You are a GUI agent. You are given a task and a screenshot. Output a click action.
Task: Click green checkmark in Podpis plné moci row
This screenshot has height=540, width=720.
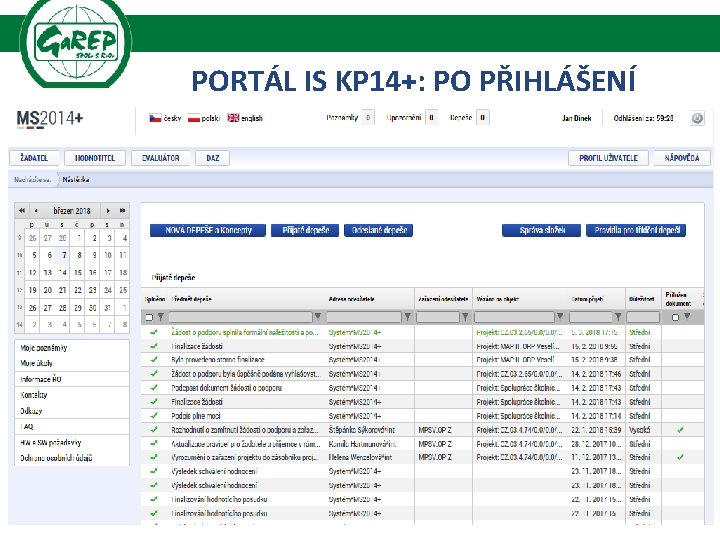coord(154,416)
